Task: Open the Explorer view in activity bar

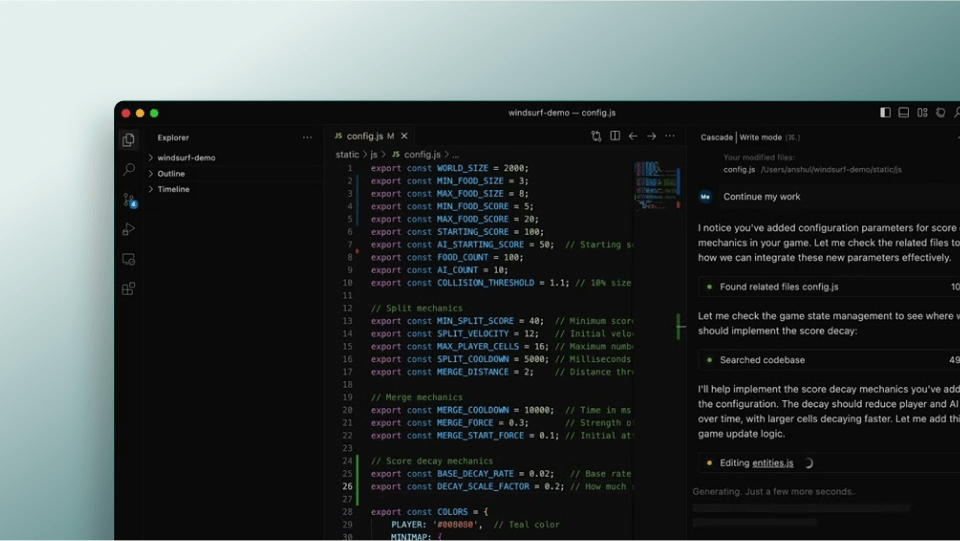Action: click(x=128, y=141)
